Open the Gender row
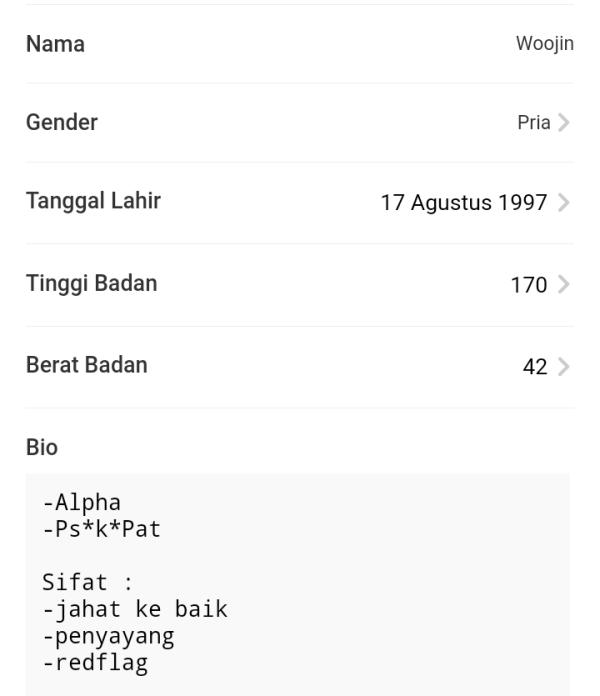600x696 pixels. tap(300, 123)
